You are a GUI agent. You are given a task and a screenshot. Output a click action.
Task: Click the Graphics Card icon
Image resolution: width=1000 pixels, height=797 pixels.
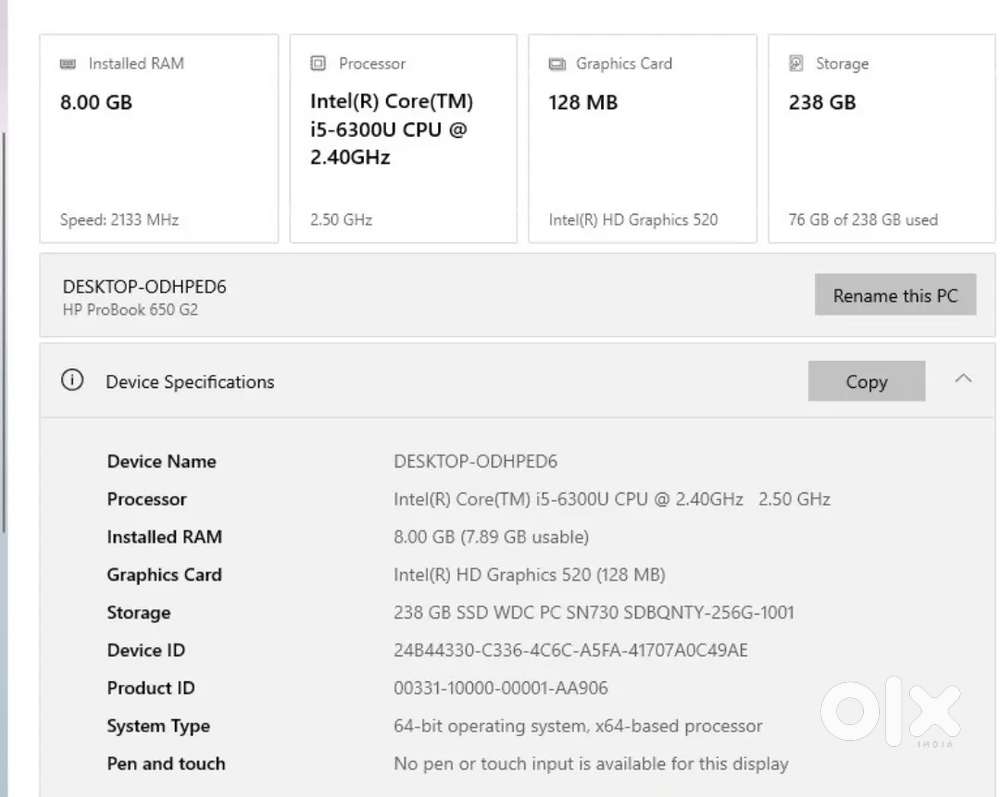(557, 64)
